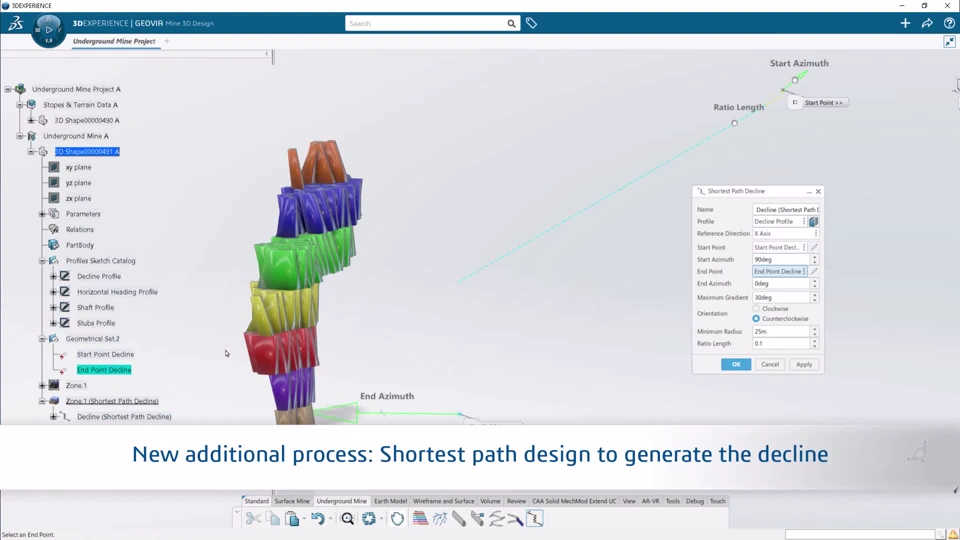Click the Copy icon in bottom toolbar
Viewport: 960px width, 540px height.
pos(273,519)
